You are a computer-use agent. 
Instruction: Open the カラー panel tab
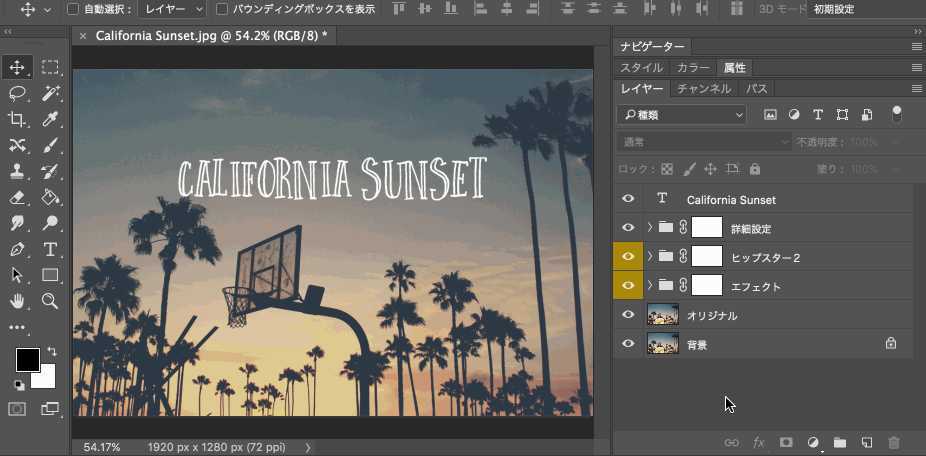pyautogui.click(x=693, y=68)
